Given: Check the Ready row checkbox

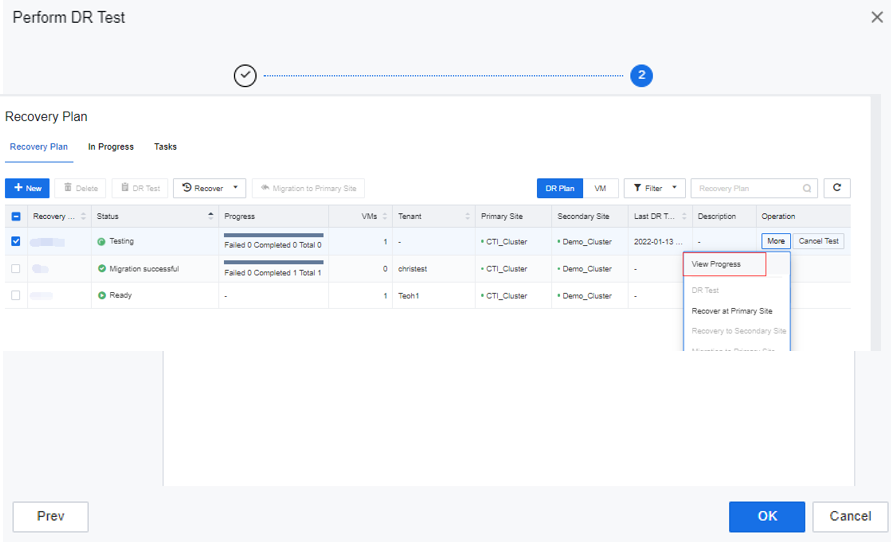Looking at the screenshot, I should (x=16, y=295).
